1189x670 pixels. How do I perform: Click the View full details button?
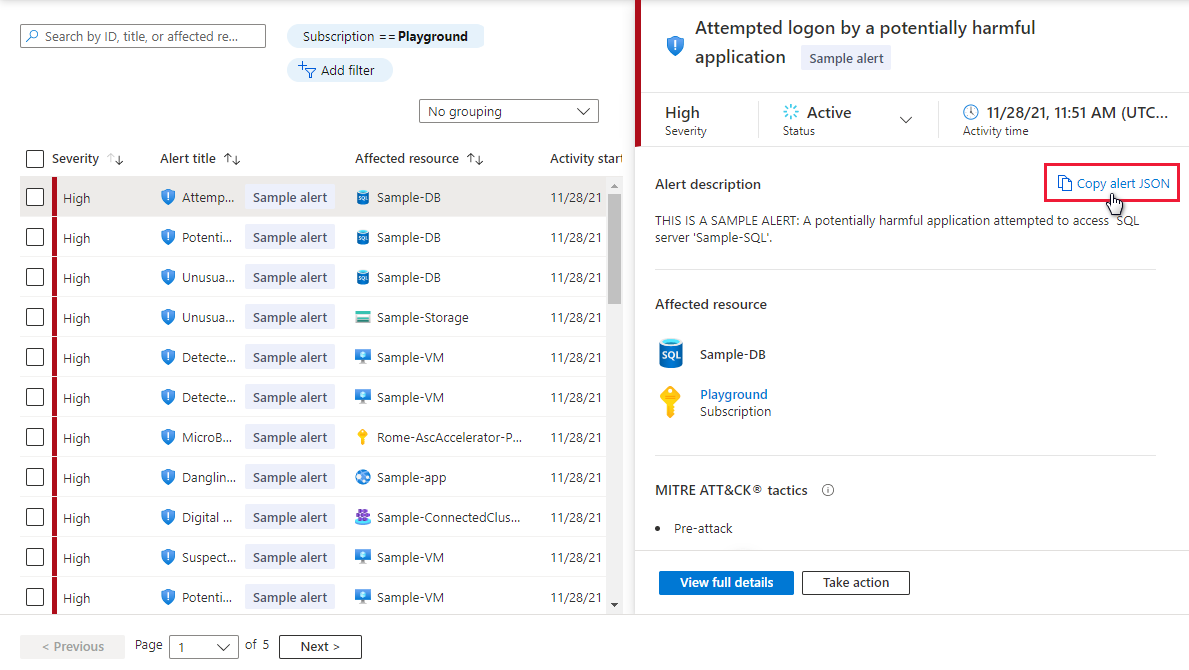pos(726,583)
